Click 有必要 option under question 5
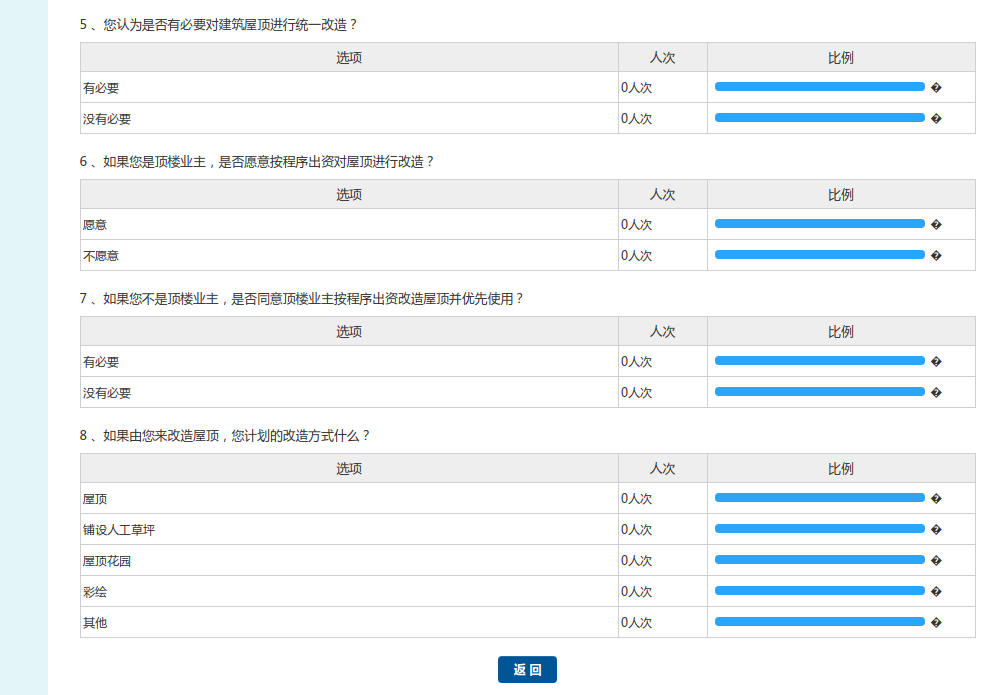Screen dimensions: 1007x695 coord(101,88)
